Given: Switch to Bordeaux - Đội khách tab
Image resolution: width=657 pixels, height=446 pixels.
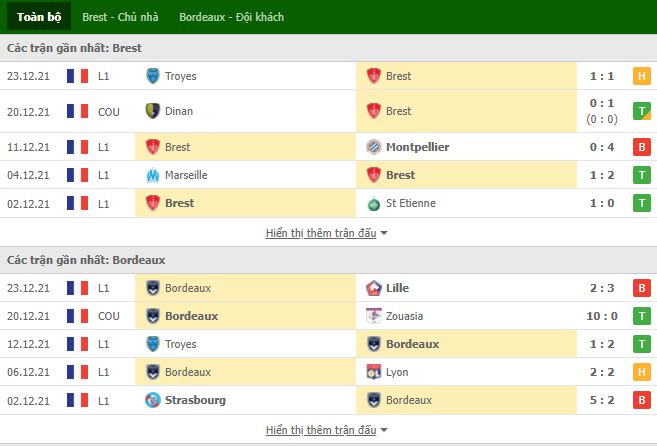Looking at the screenshot, I should [x=232, y=17].
